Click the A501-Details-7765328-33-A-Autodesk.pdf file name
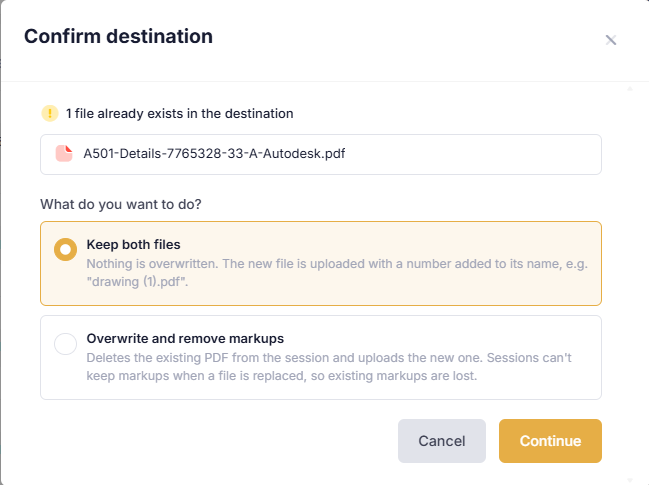649x485 pixels. click(214, 154)
